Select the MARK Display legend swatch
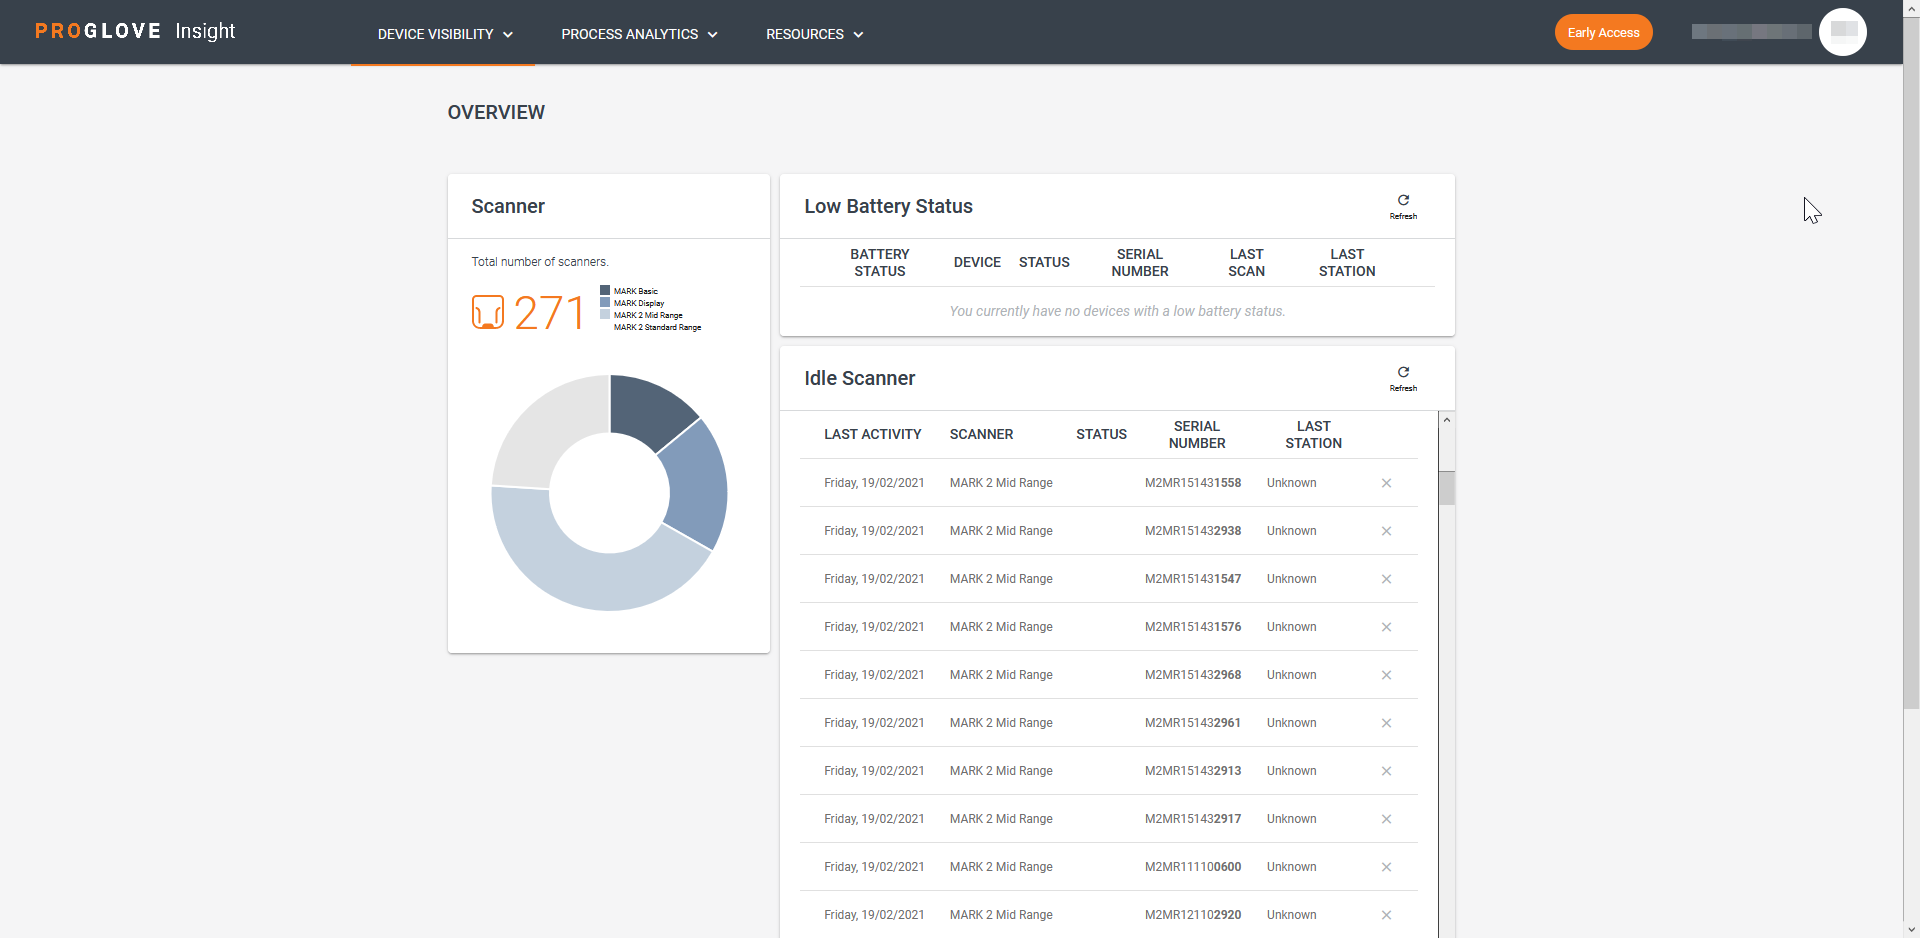This screenshot has height=938, width=1920. coord(605,302)
